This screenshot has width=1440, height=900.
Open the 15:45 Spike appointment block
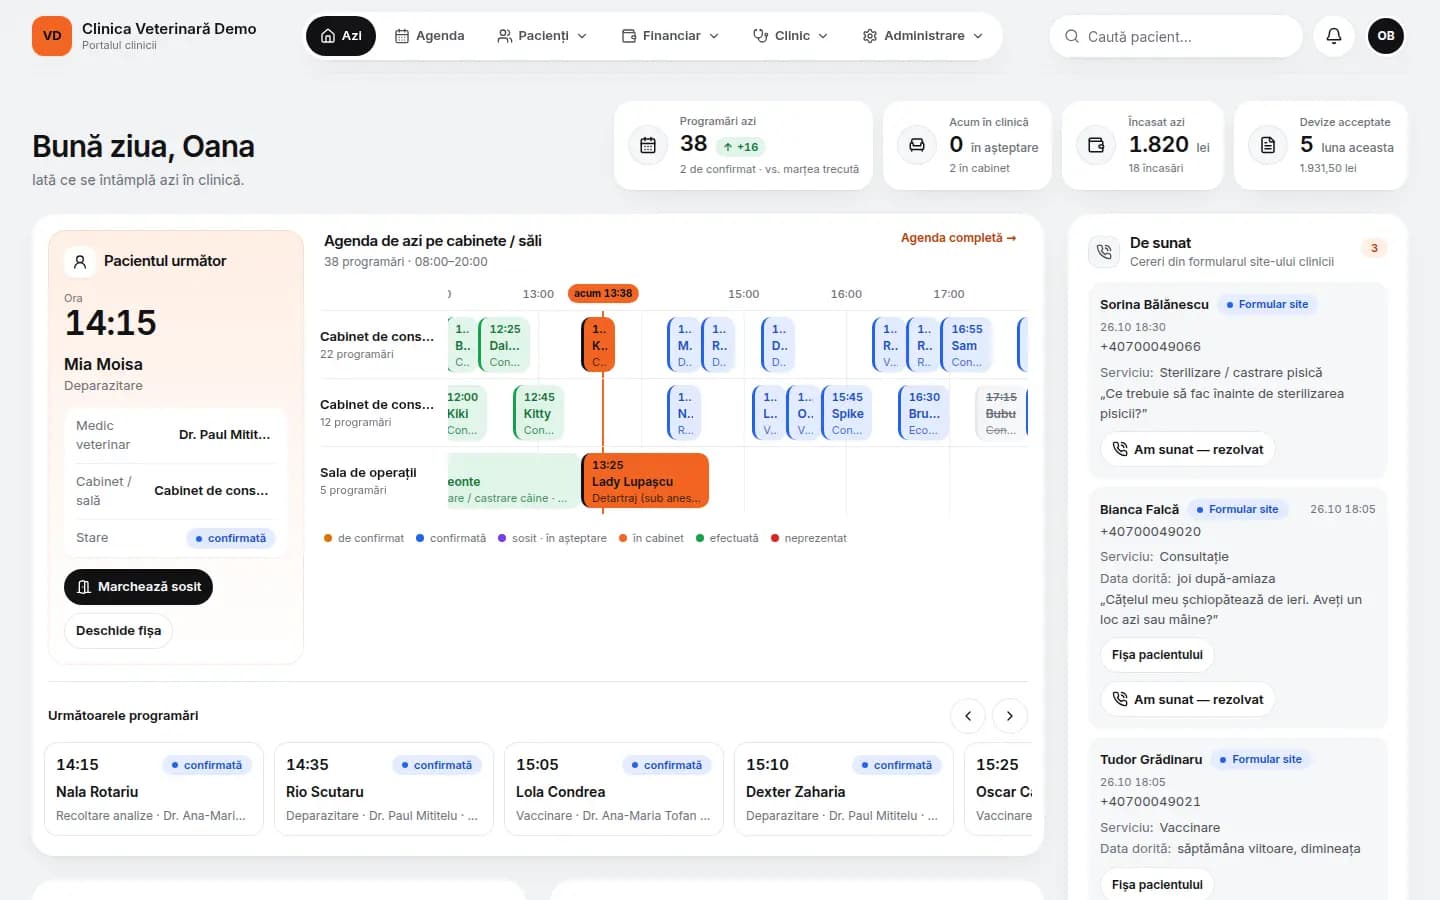[x=848, y=413]
